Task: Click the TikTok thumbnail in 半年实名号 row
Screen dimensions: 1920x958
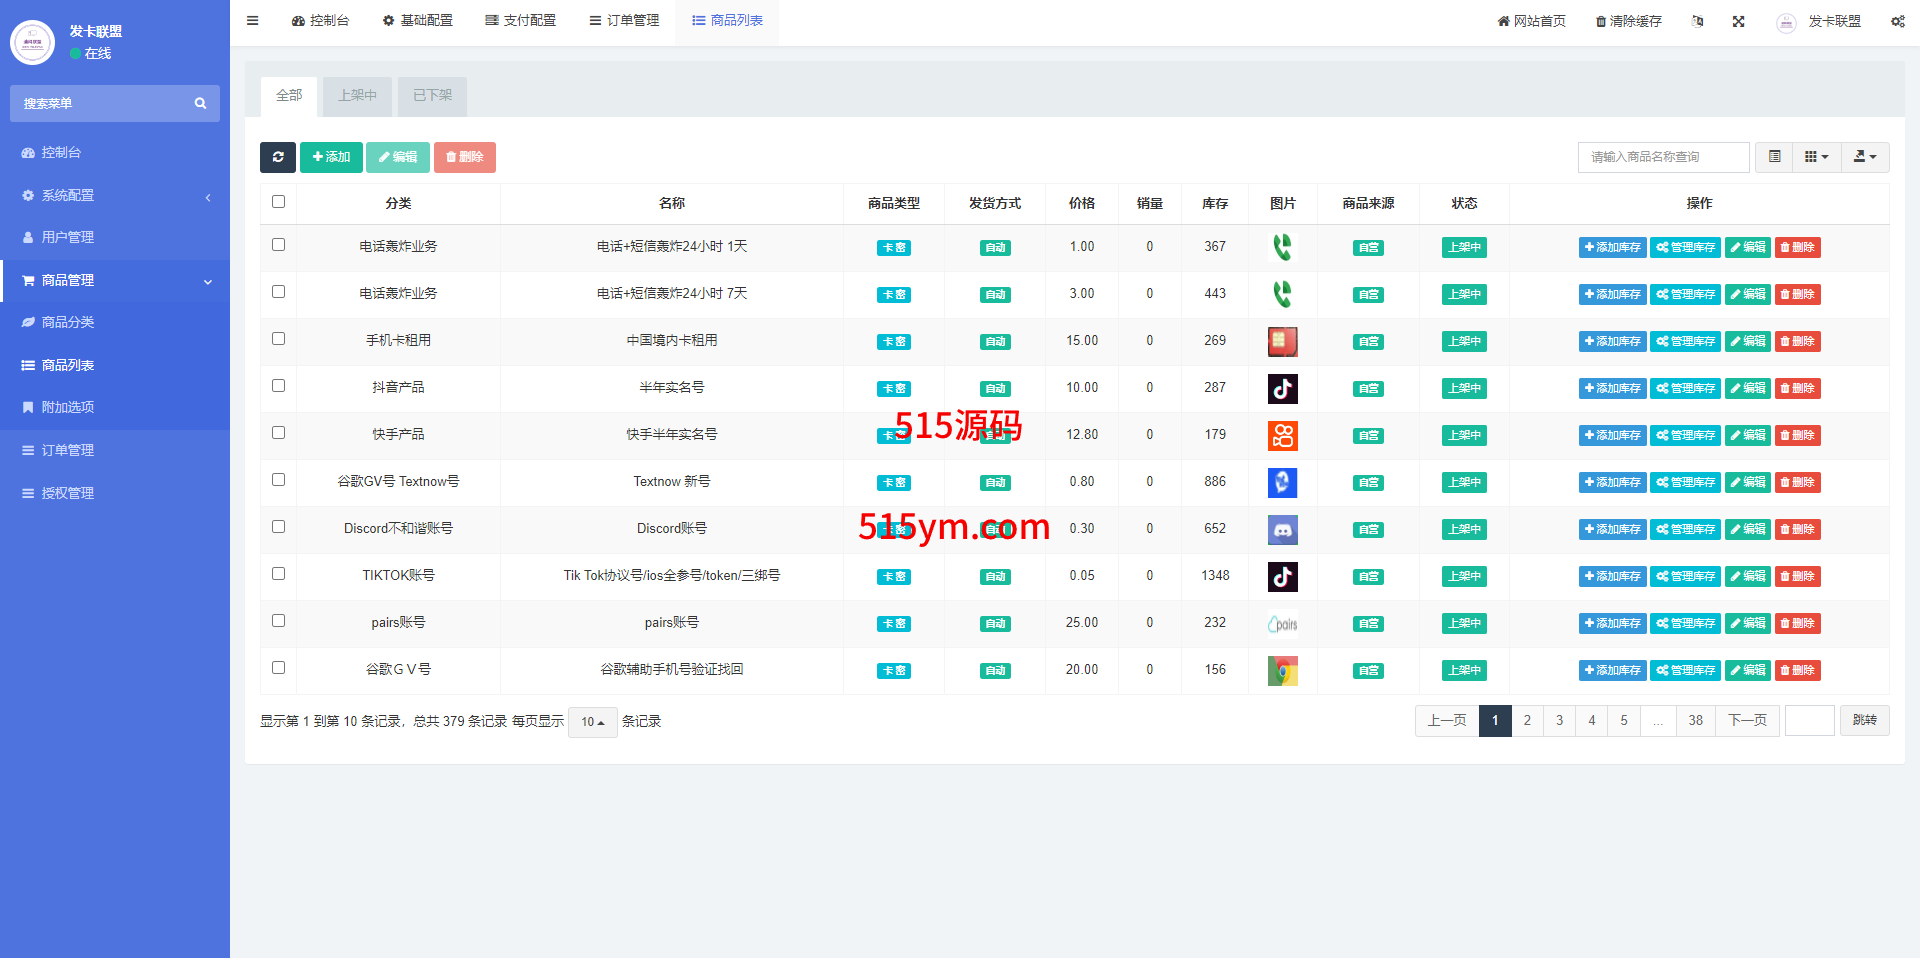Action: click(1282, 388)
